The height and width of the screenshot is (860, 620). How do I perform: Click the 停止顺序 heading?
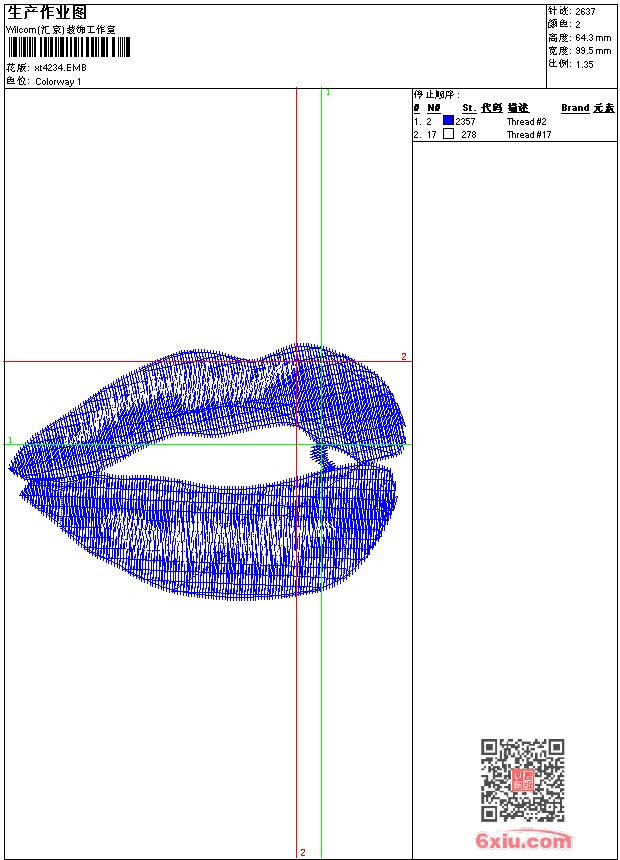436,95
